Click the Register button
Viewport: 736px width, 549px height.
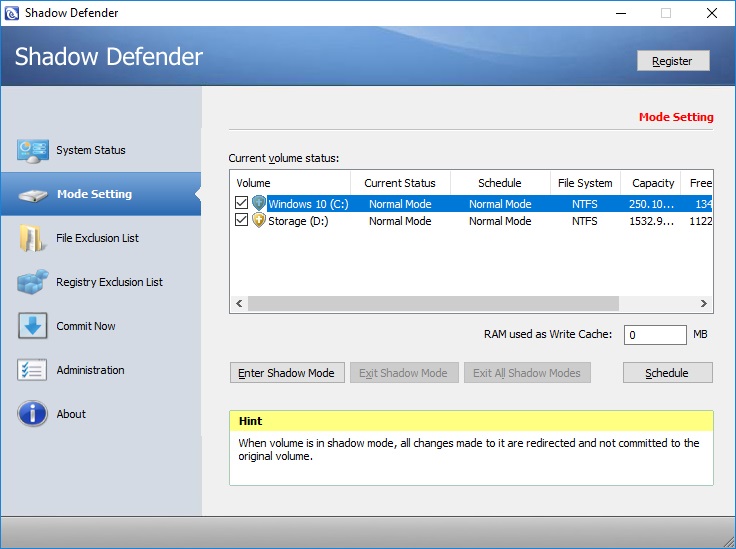click(673, 61)
